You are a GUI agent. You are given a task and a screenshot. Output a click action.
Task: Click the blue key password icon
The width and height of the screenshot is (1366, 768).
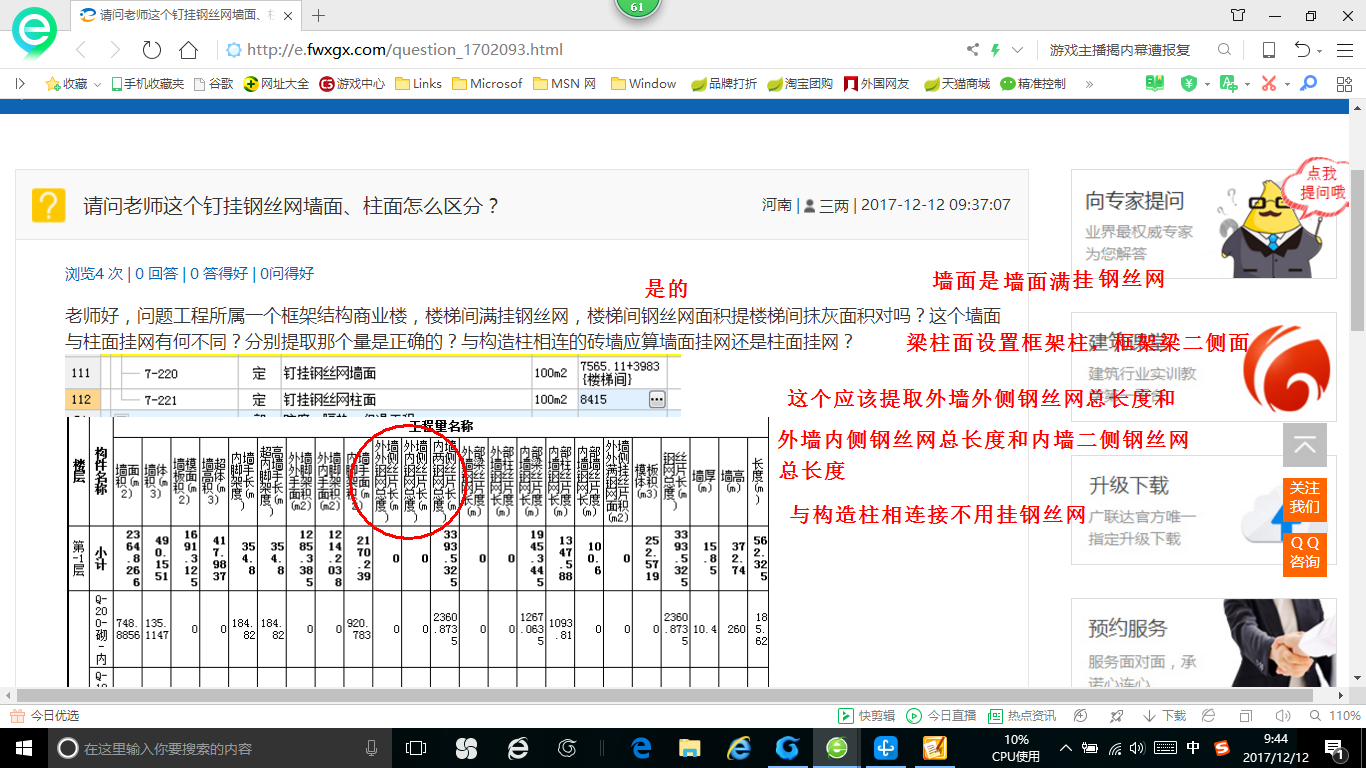pyautogui.click(x=1309, y=84)
